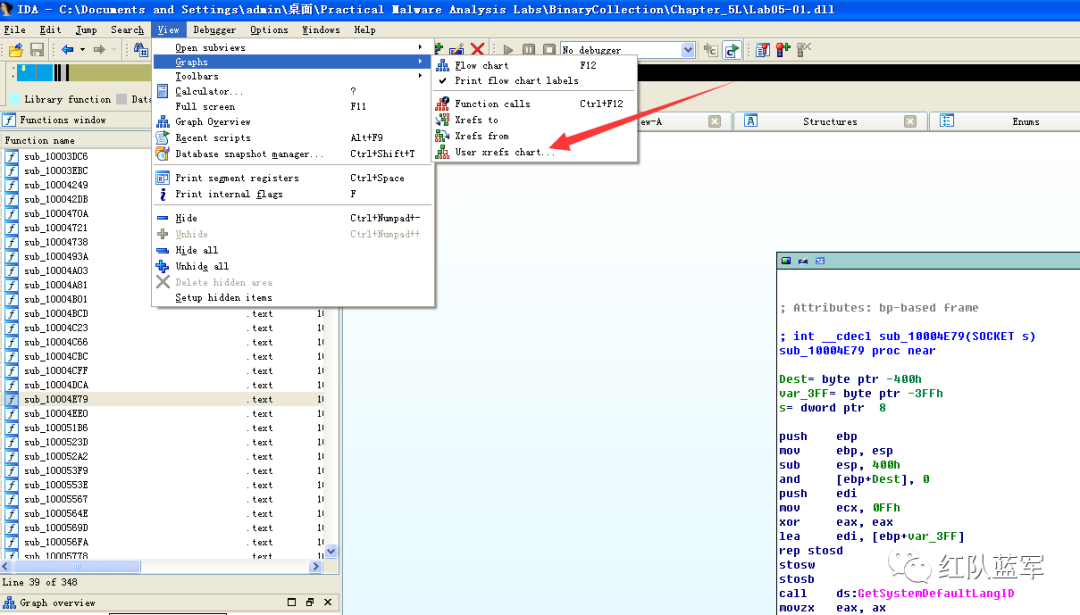This screenshot has width=1080, height=615.
Task: Switch to the Structures tab
Action: tap(830, 121)
